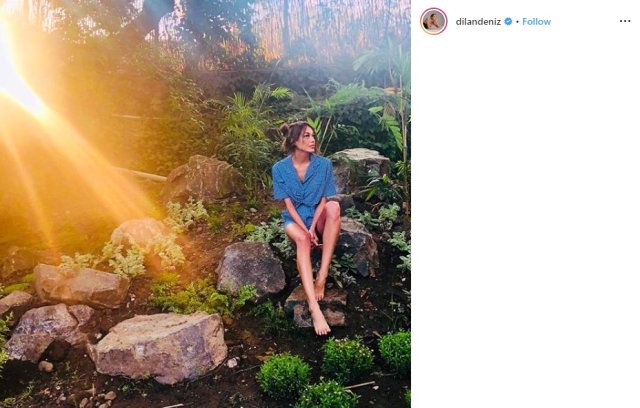The height and width of the screenshot is (408, 640).
Task: Click the empty white comments panel
Action: pyautogui.click(x=525, y=220)
